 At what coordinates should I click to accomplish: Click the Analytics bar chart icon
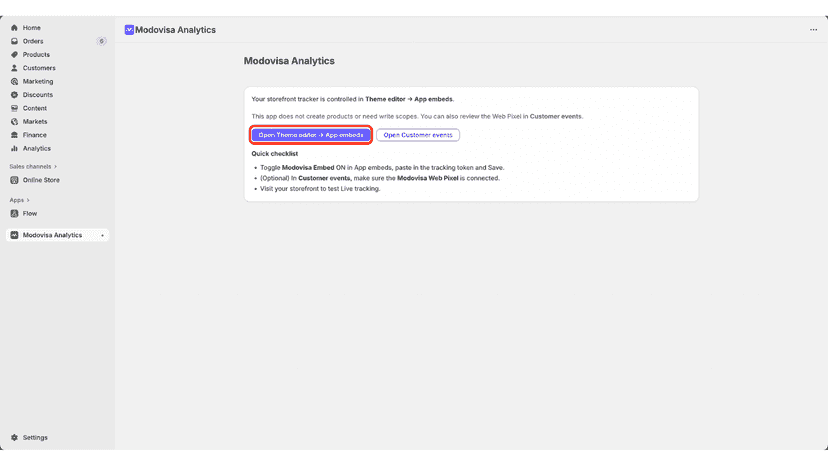pyautogui.click(x=14, y=148)
